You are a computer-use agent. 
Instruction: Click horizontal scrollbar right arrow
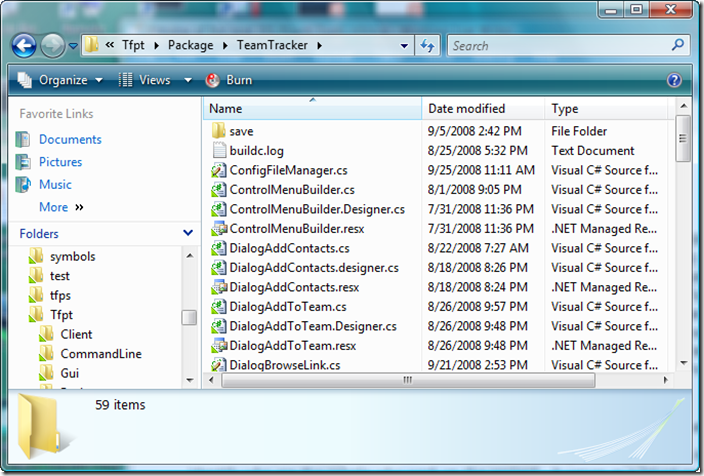(x=665, y=380)
